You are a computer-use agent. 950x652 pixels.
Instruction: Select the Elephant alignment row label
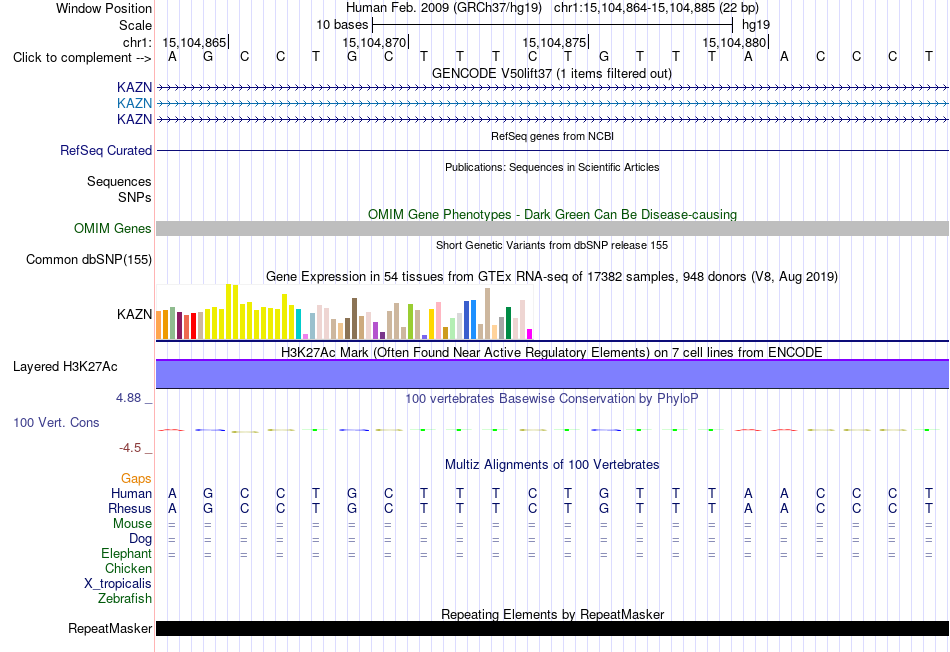tap(126, 553)
